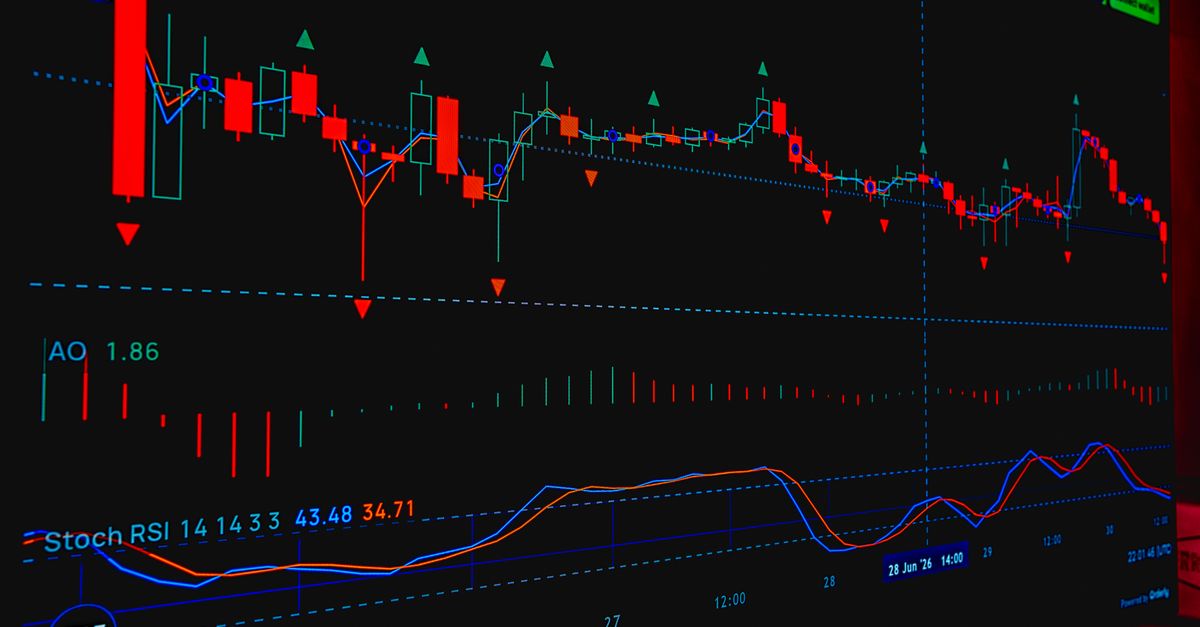
Task: Click the AO indicator label
Action: [67, 352]
